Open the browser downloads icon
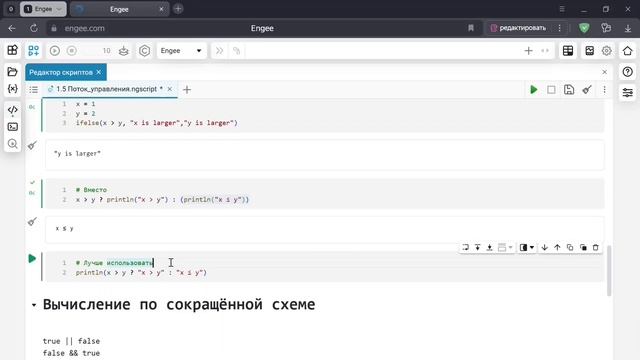The image size is (640, 360). coord(628,28)
